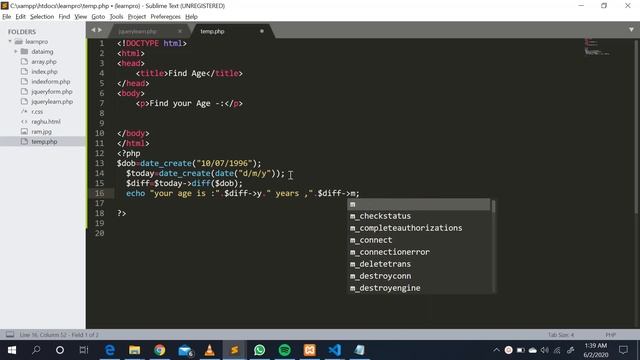Open the Goto menu
The width and height of the screenshot is (640, 360).
(98, 17)
